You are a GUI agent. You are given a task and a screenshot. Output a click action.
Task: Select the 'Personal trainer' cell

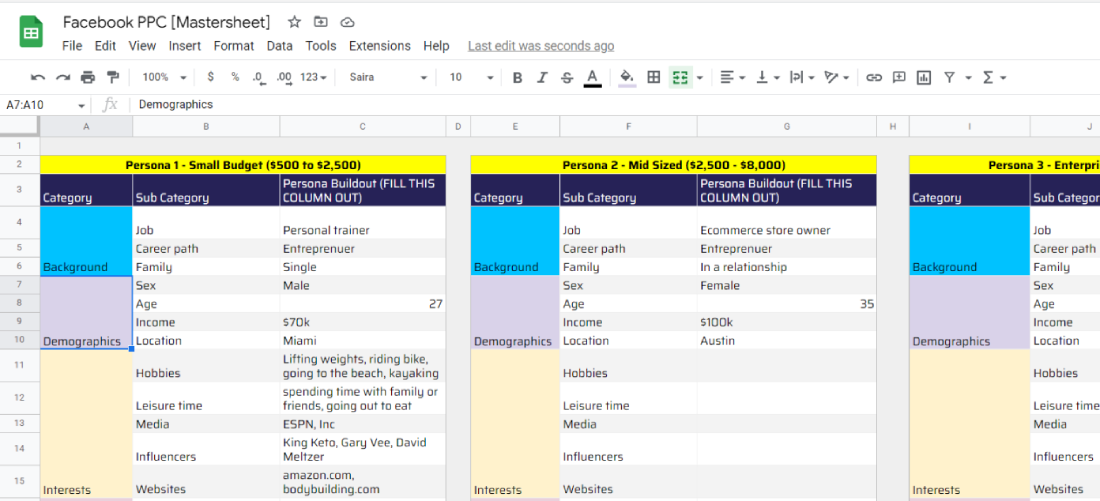tap(363, 223)
